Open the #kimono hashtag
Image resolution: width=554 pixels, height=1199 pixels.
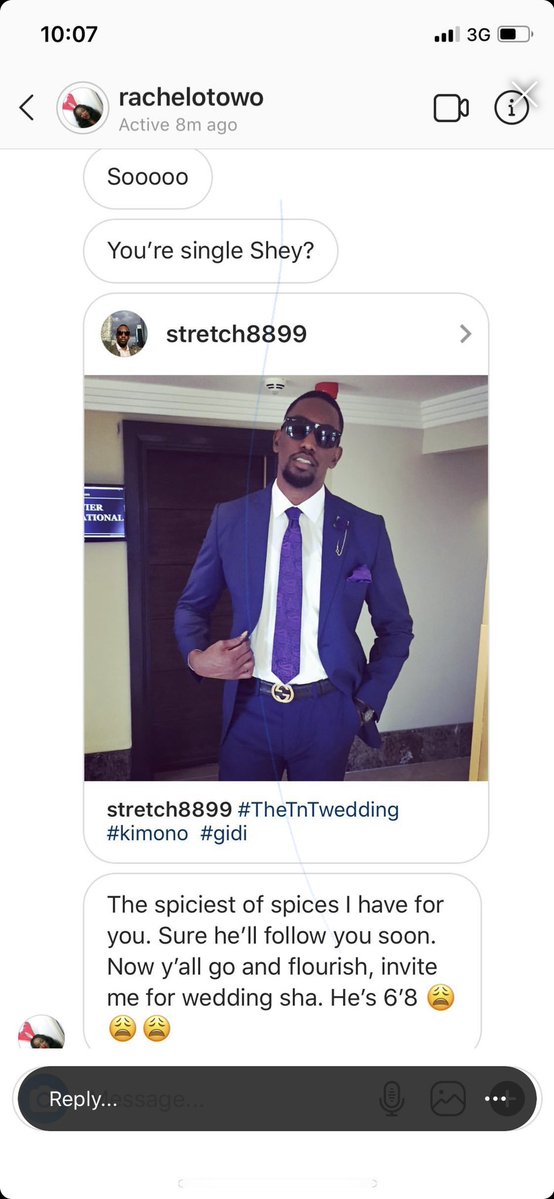(147, 833)
